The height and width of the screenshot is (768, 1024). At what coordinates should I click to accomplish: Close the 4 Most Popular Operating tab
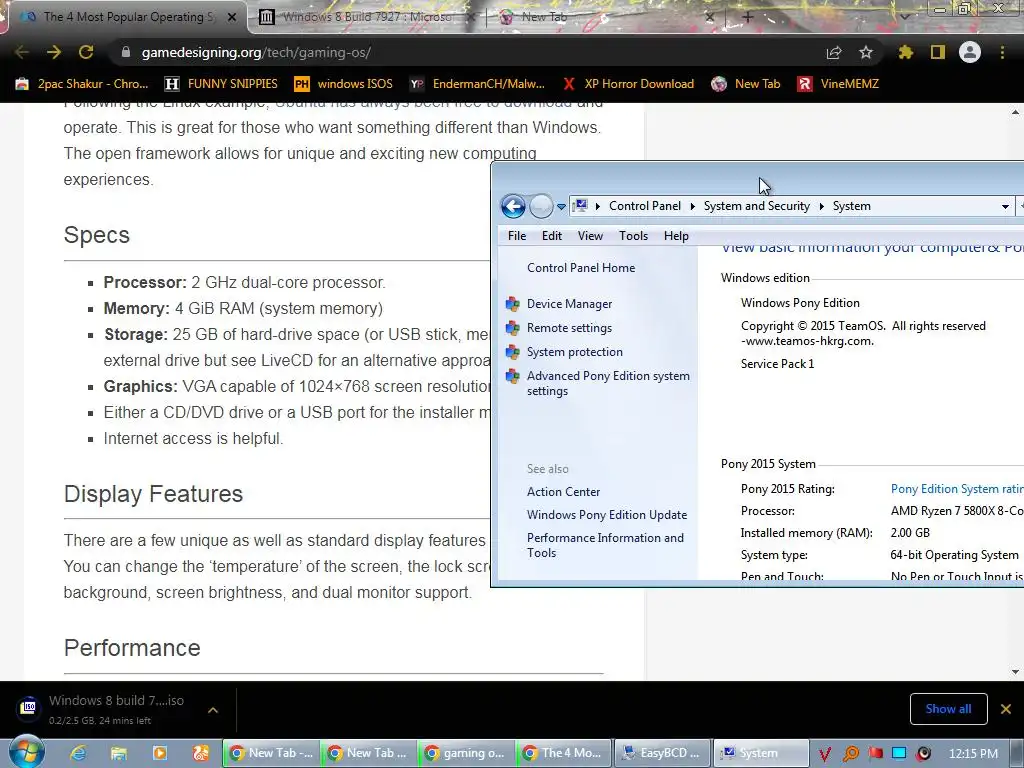[232, 17]
